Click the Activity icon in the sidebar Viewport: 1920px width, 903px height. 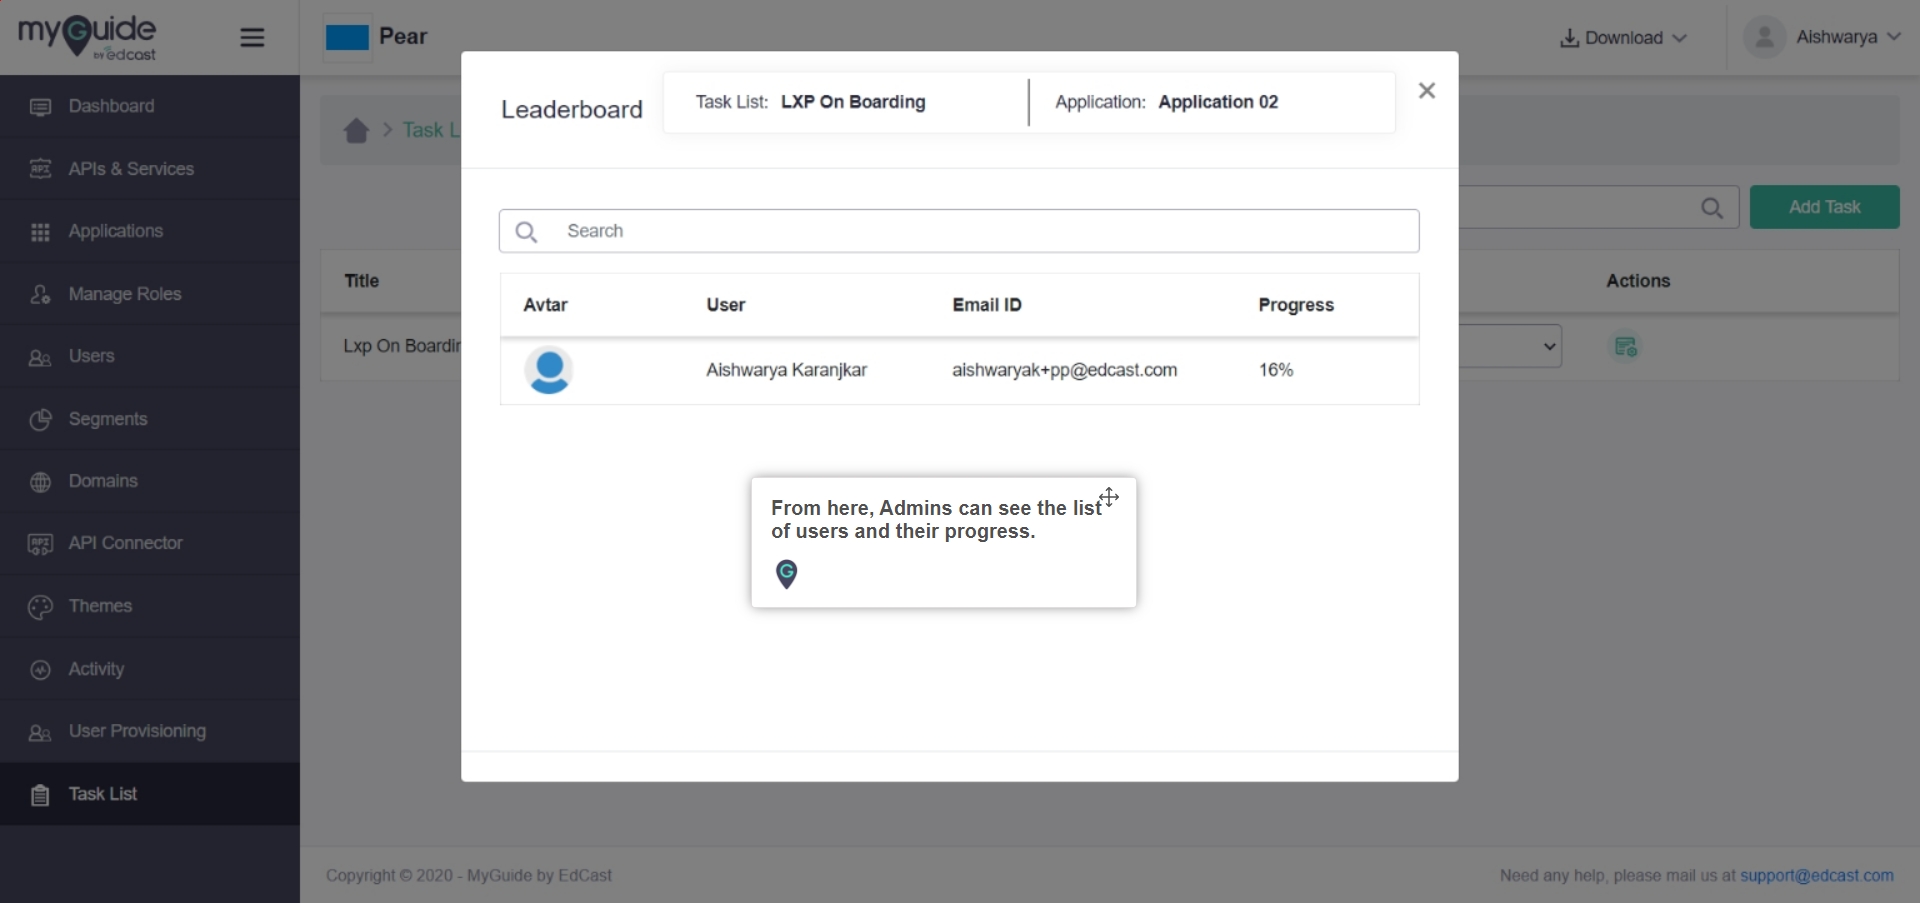(x=40, y=670)
